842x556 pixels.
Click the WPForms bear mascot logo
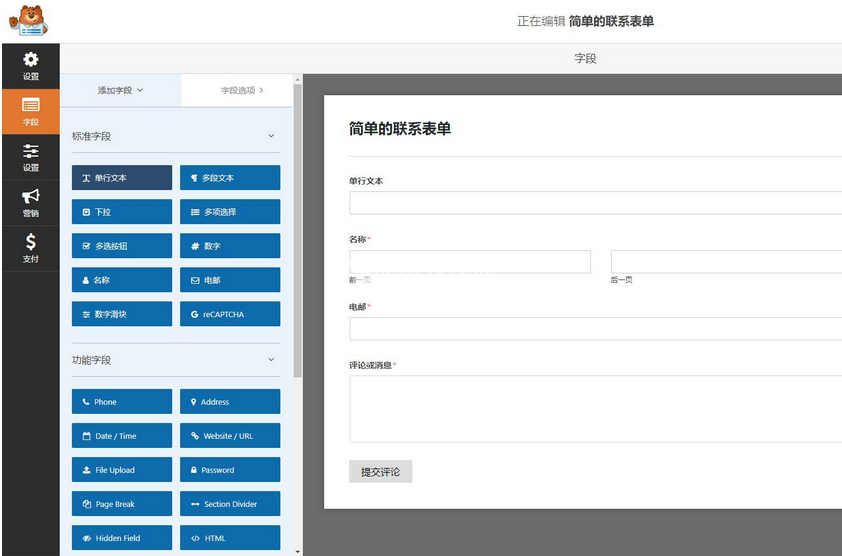click(x=28, y=20)
